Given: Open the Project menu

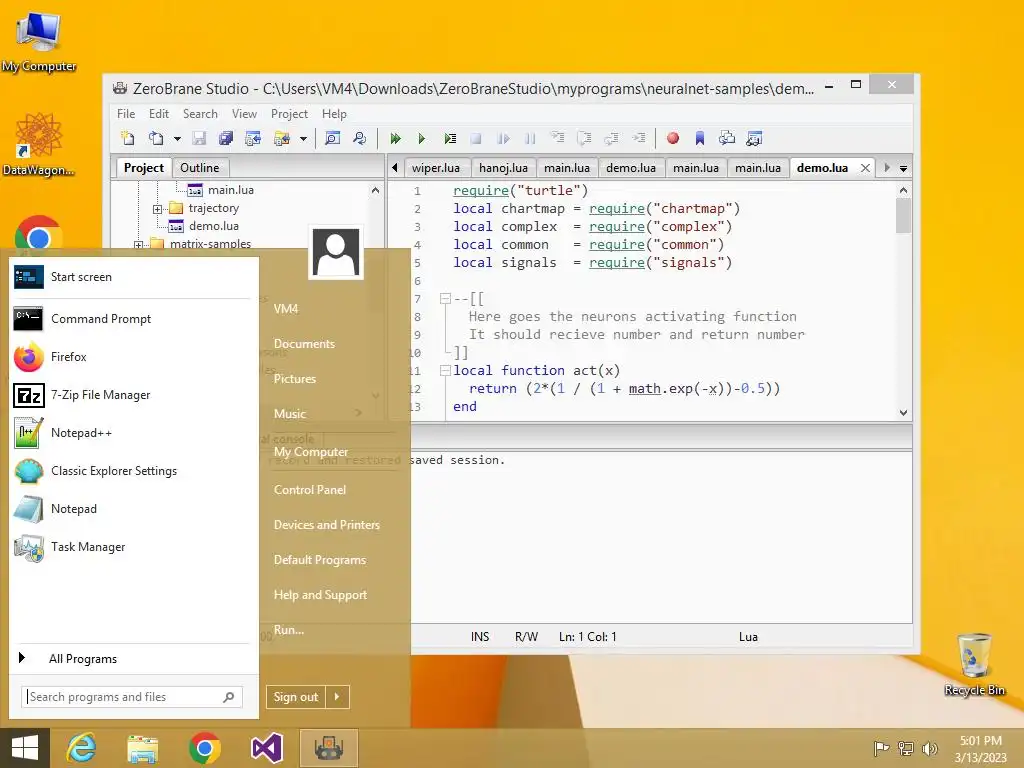Looking at the screenshot, I should pos(289,114).
